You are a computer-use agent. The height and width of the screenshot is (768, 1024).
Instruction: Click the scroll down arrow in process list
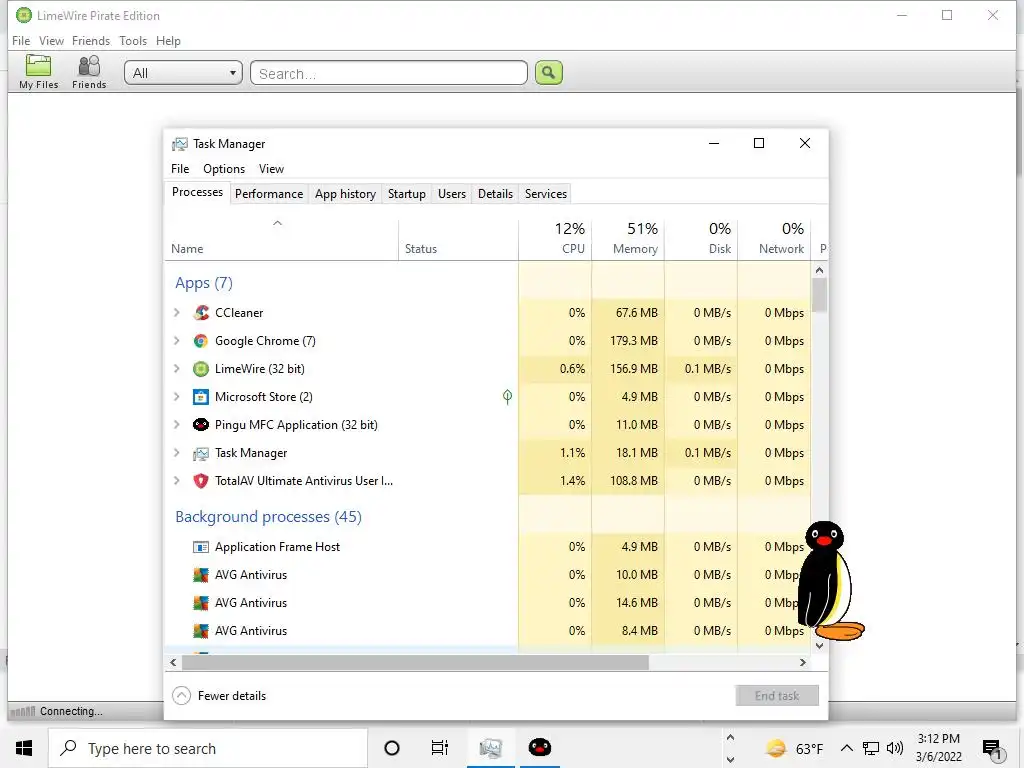pos(820,645)
